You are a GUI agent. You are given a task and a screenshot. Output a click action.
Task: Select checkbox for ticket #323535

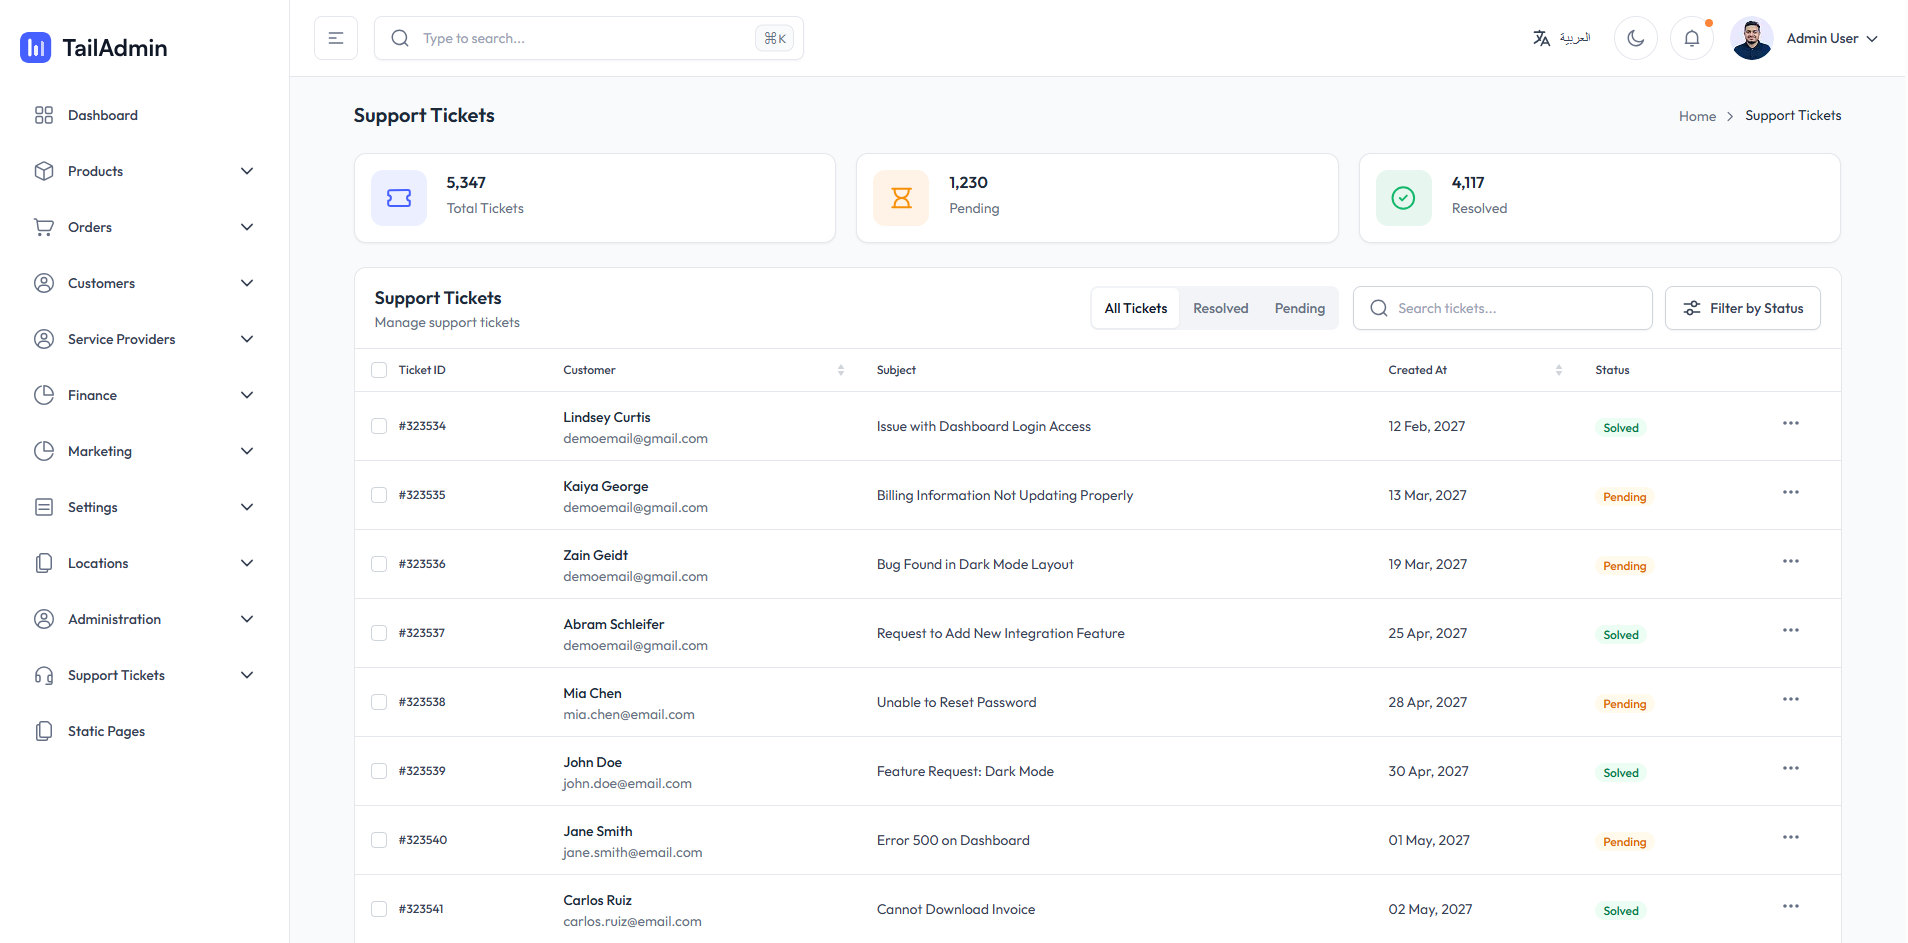pos(379,495)
